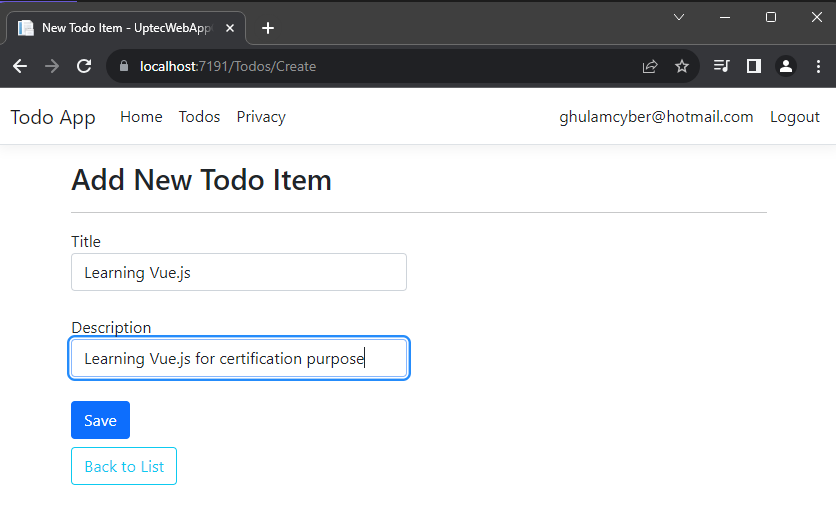The image size is (836, 527).
Task: Open the Chrome profile avatar
Action: [786, 67]
